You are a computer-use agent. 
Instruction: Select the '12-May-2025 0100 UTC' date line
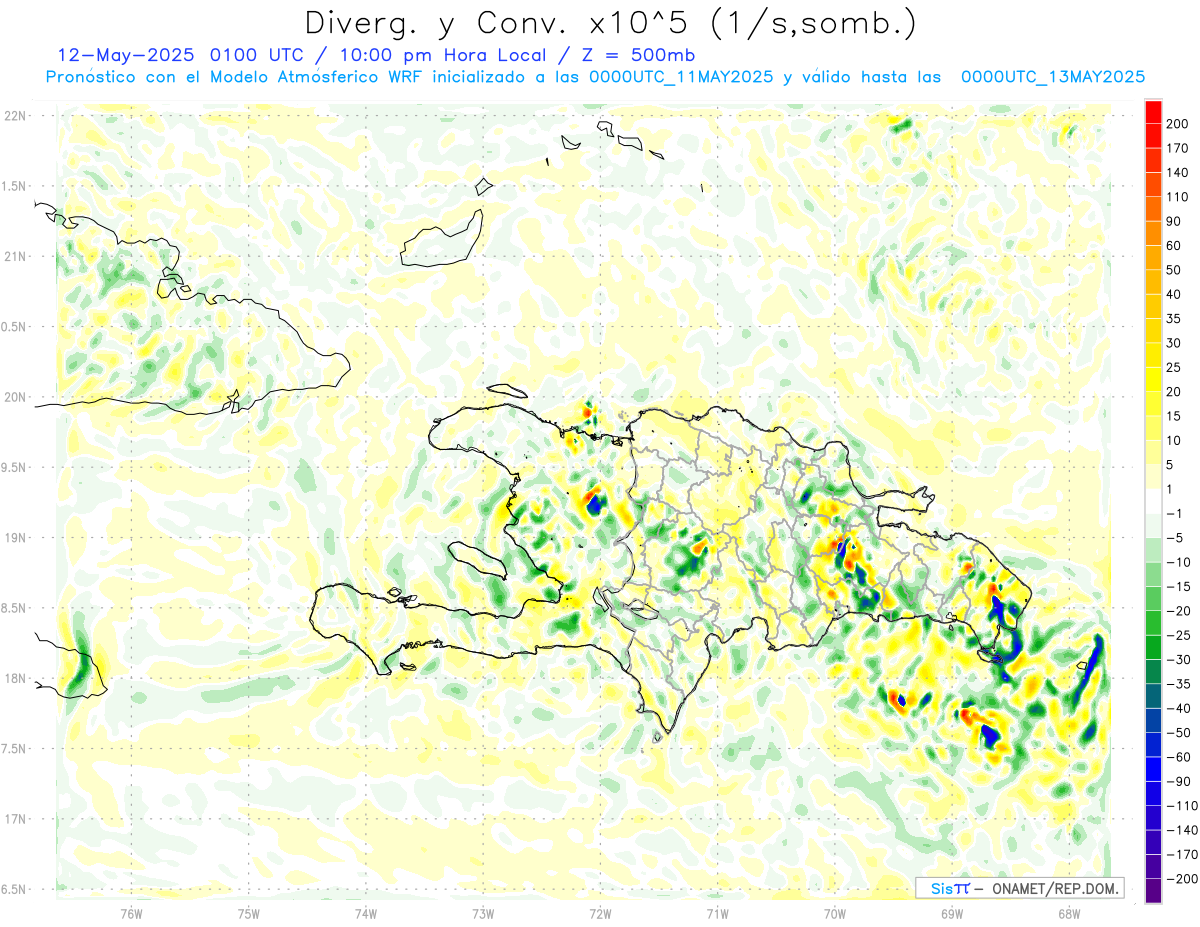click(185, 55)
